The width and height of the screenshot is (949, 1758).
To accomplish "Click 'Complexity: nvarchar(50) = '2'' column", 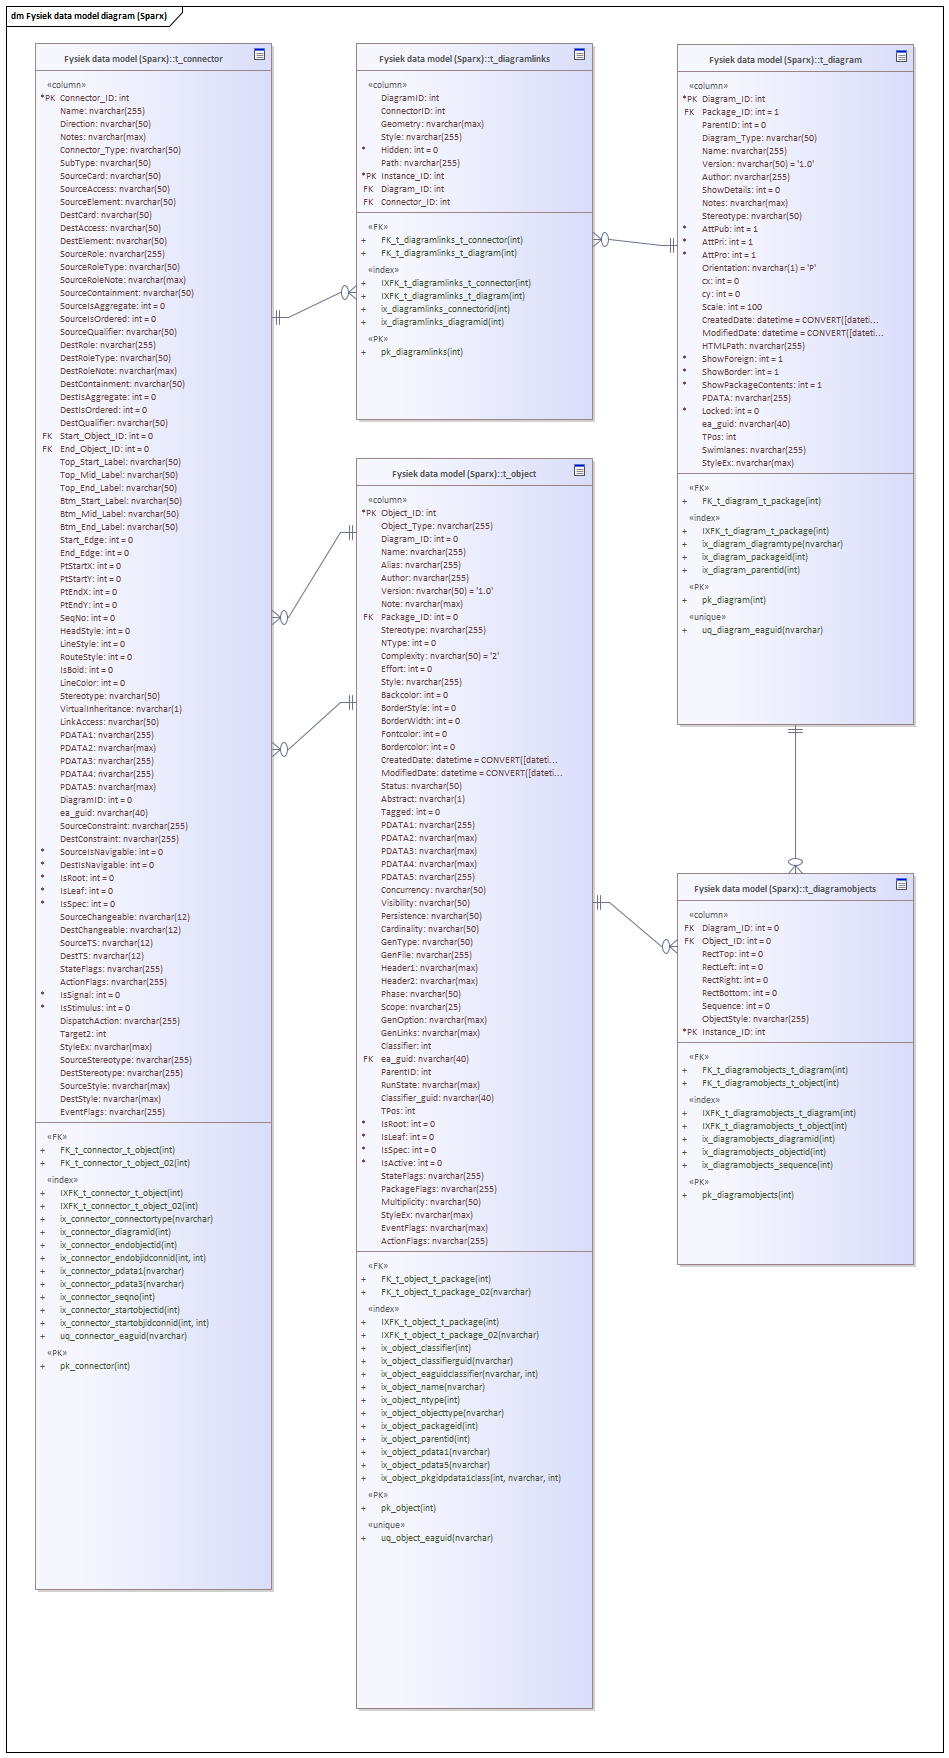I will [440, 656].
